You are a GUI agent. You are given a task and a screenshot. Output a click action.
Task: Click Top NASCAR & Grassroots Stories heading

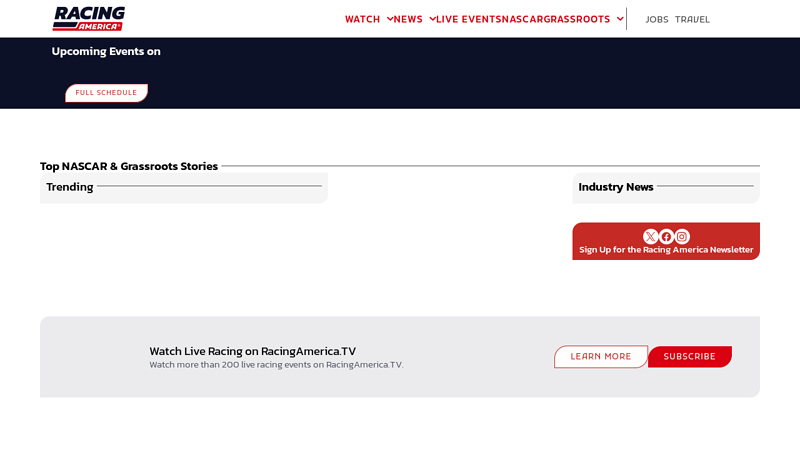[129, 166]
